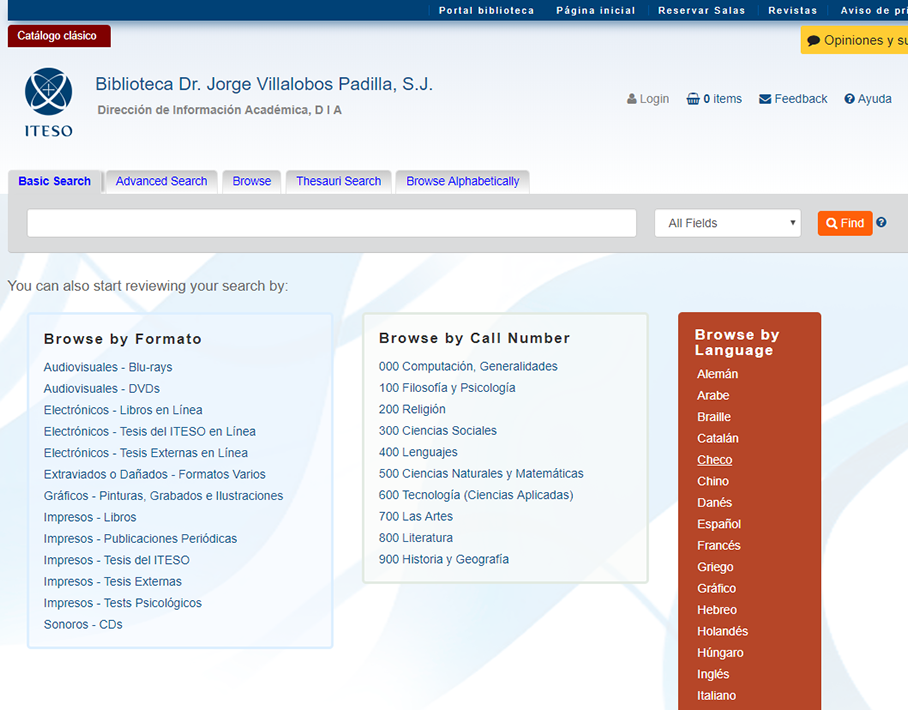This screenshot has width=908, height=710.
Task: Open call number 700 Las Artes
Action: point(416,517)
